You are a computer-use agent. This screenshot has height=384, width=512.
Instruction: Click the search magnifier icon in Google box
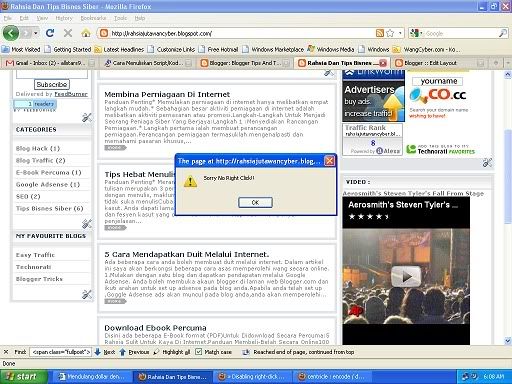click(x=502, y=33)
